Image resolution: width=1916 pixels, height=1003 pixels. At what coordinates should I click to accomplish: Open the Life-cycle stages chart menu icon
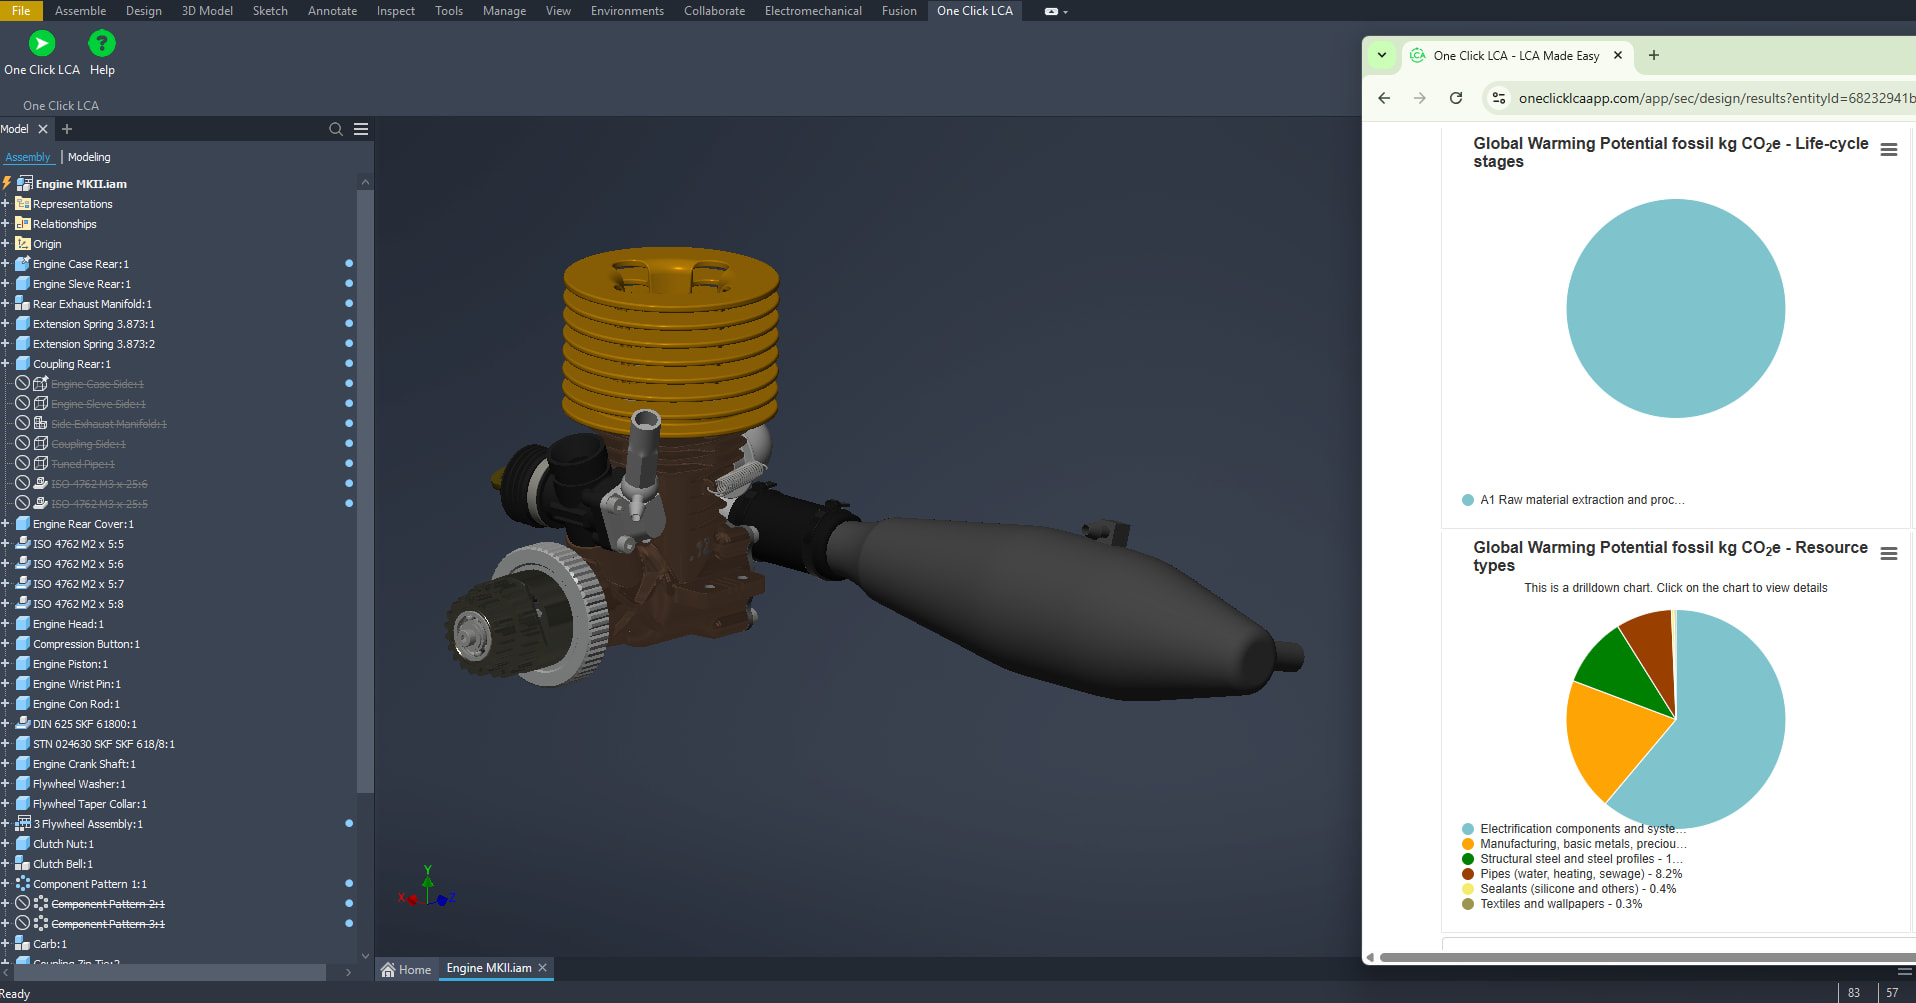[1889, 150]
